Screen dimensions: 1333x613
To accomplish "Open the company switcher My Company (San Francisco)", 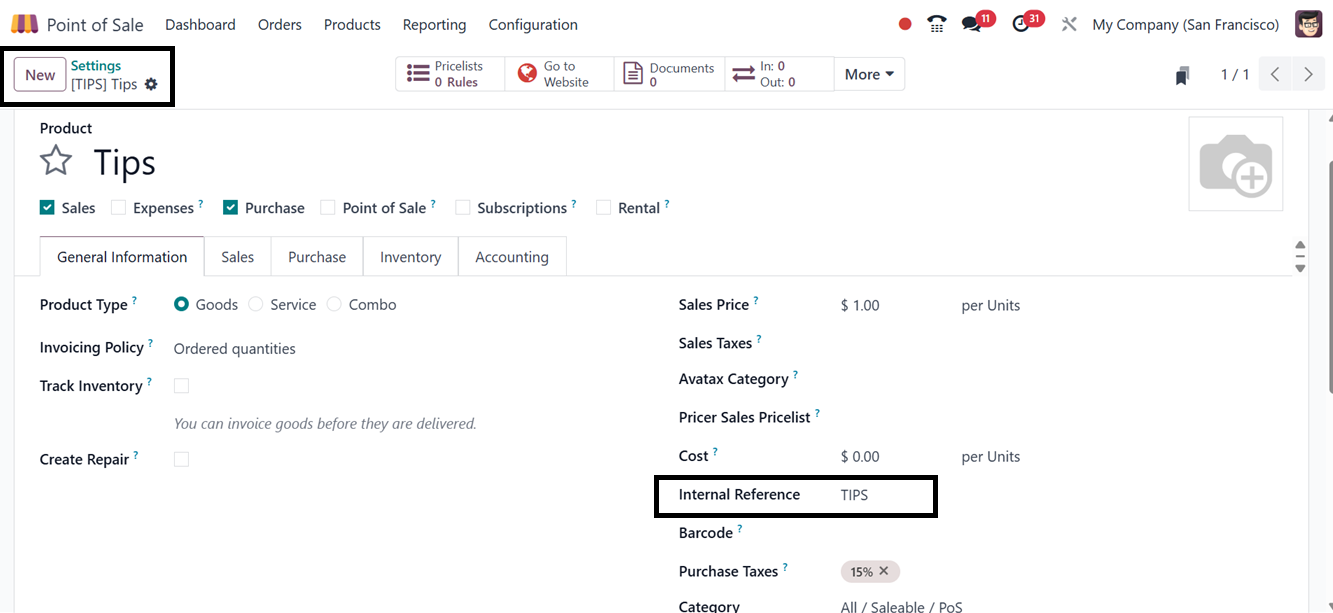I will coord(1185,24).
